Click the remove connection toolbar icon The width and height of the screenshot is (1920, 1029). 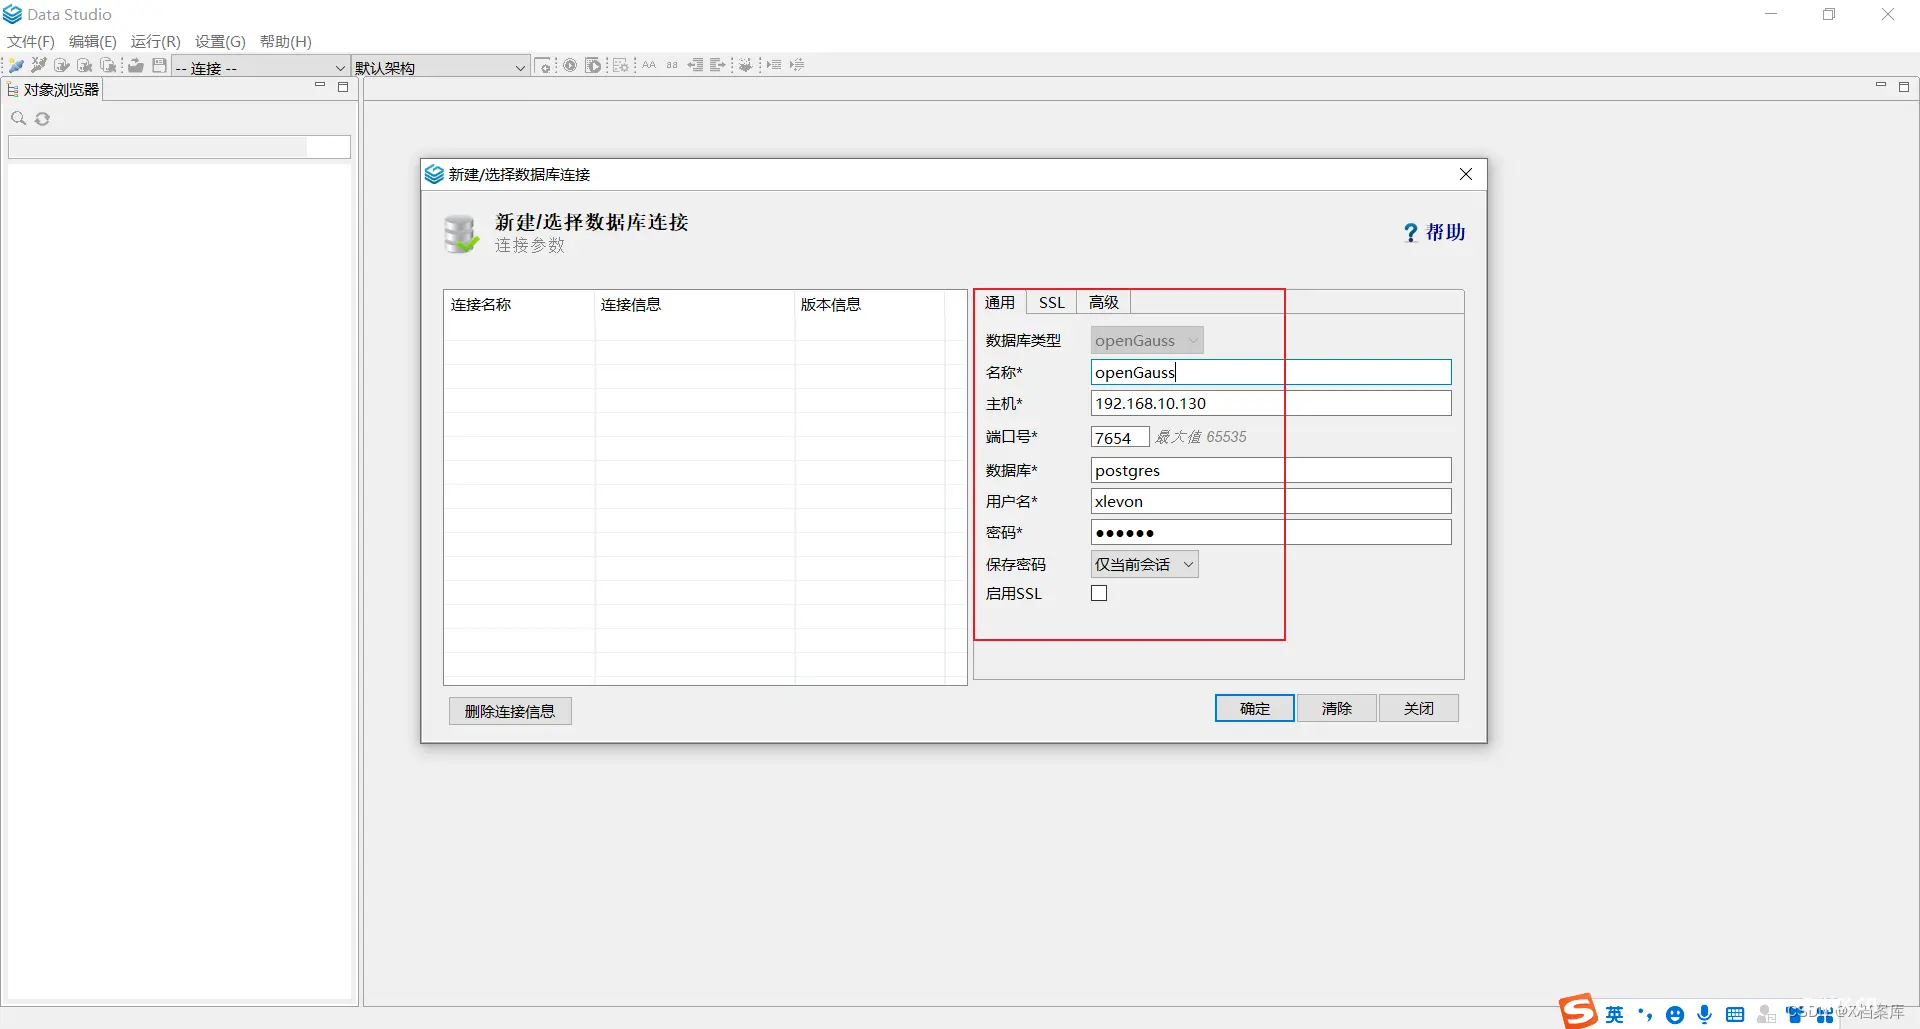coord(39,66)
